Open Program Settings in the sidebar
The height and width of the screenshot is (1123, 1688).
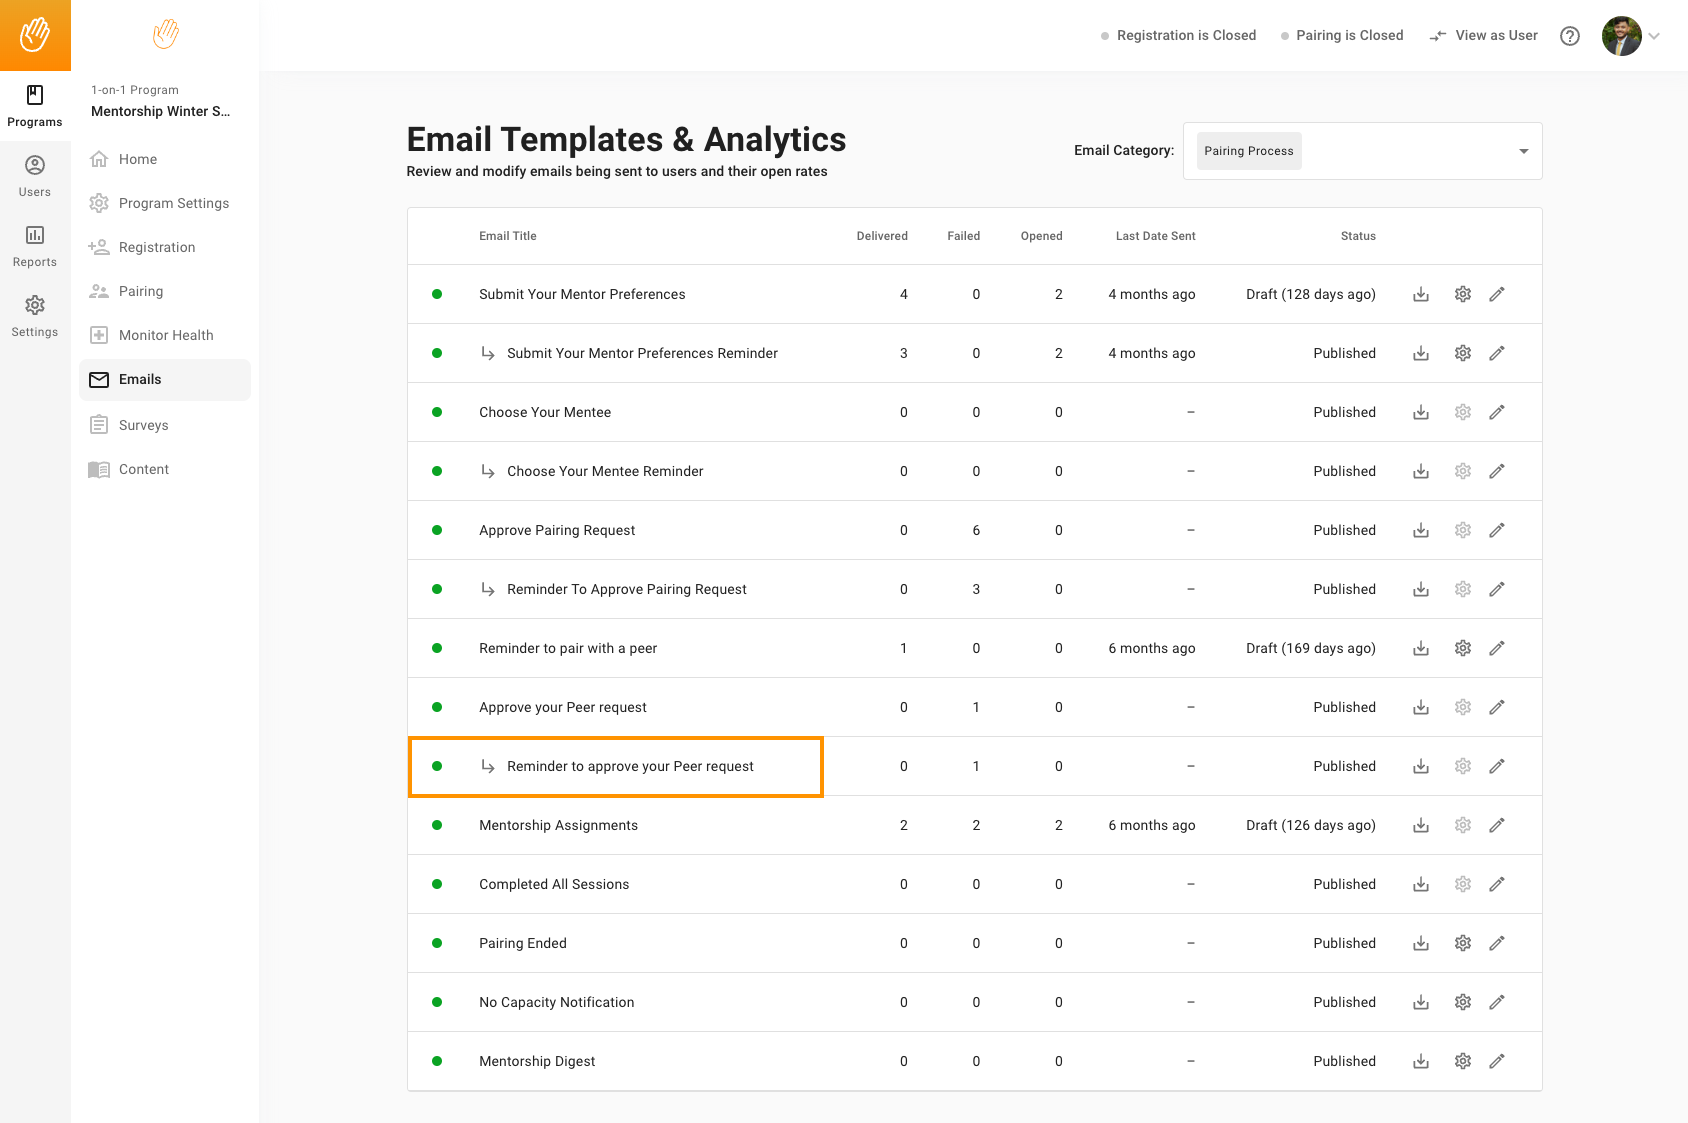(174, 203)
